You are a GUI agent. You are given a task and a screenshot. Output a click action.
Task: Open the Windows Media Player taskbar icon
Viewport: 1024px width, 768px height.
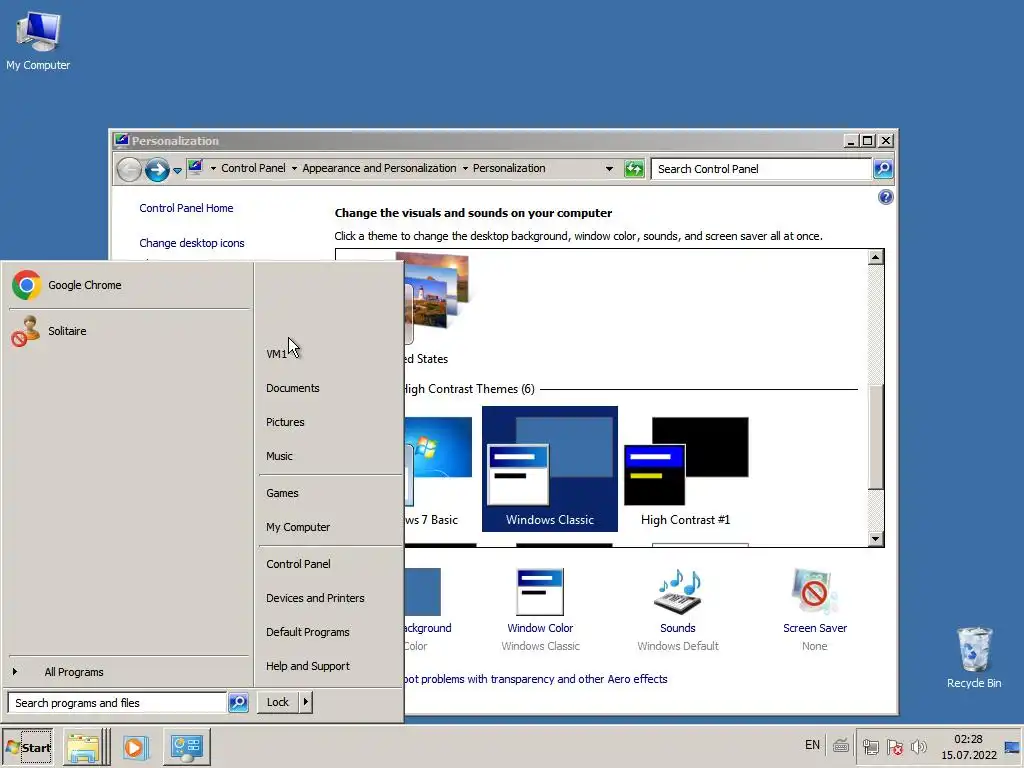[136, 747]
